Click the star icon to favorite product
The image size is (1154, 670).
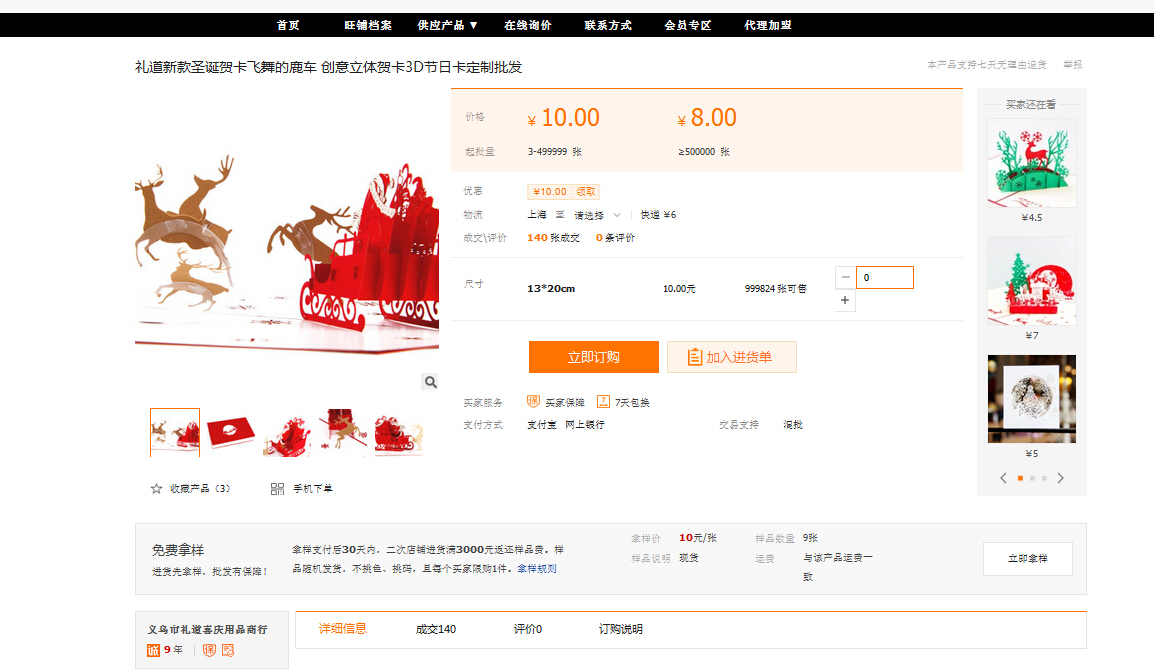coord(156,489)
